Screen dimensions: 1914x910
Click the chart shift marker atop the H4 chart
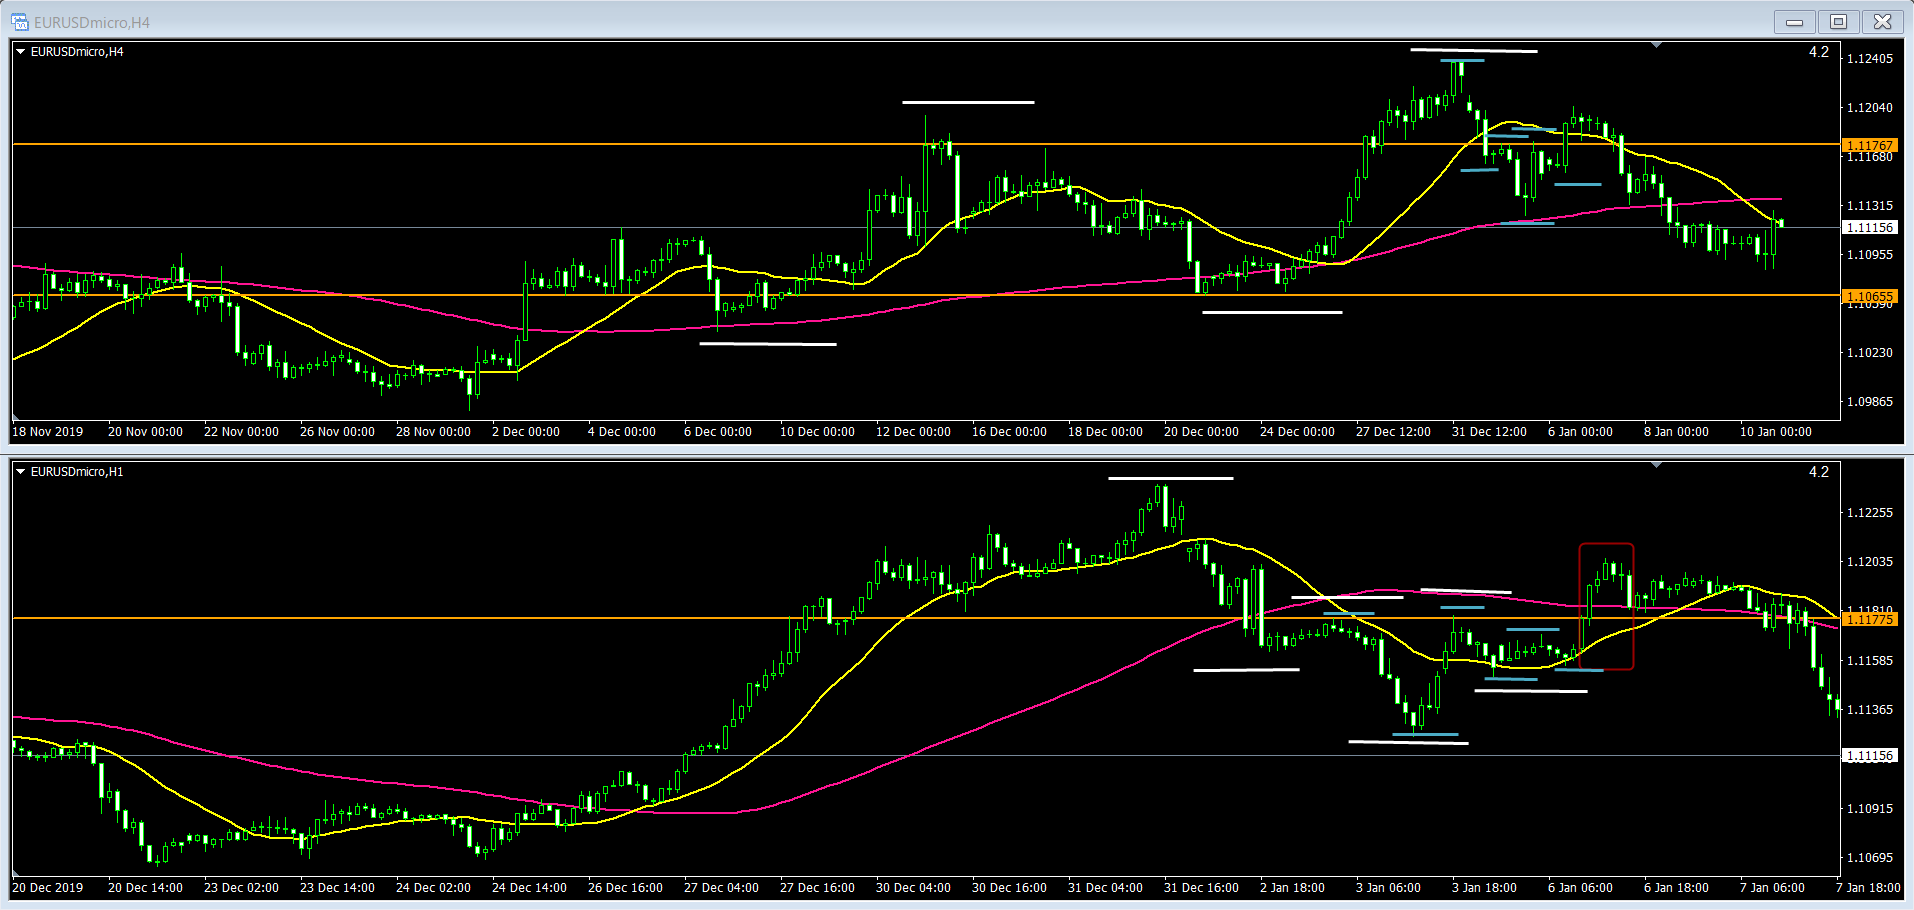(x=1657, y=45)
